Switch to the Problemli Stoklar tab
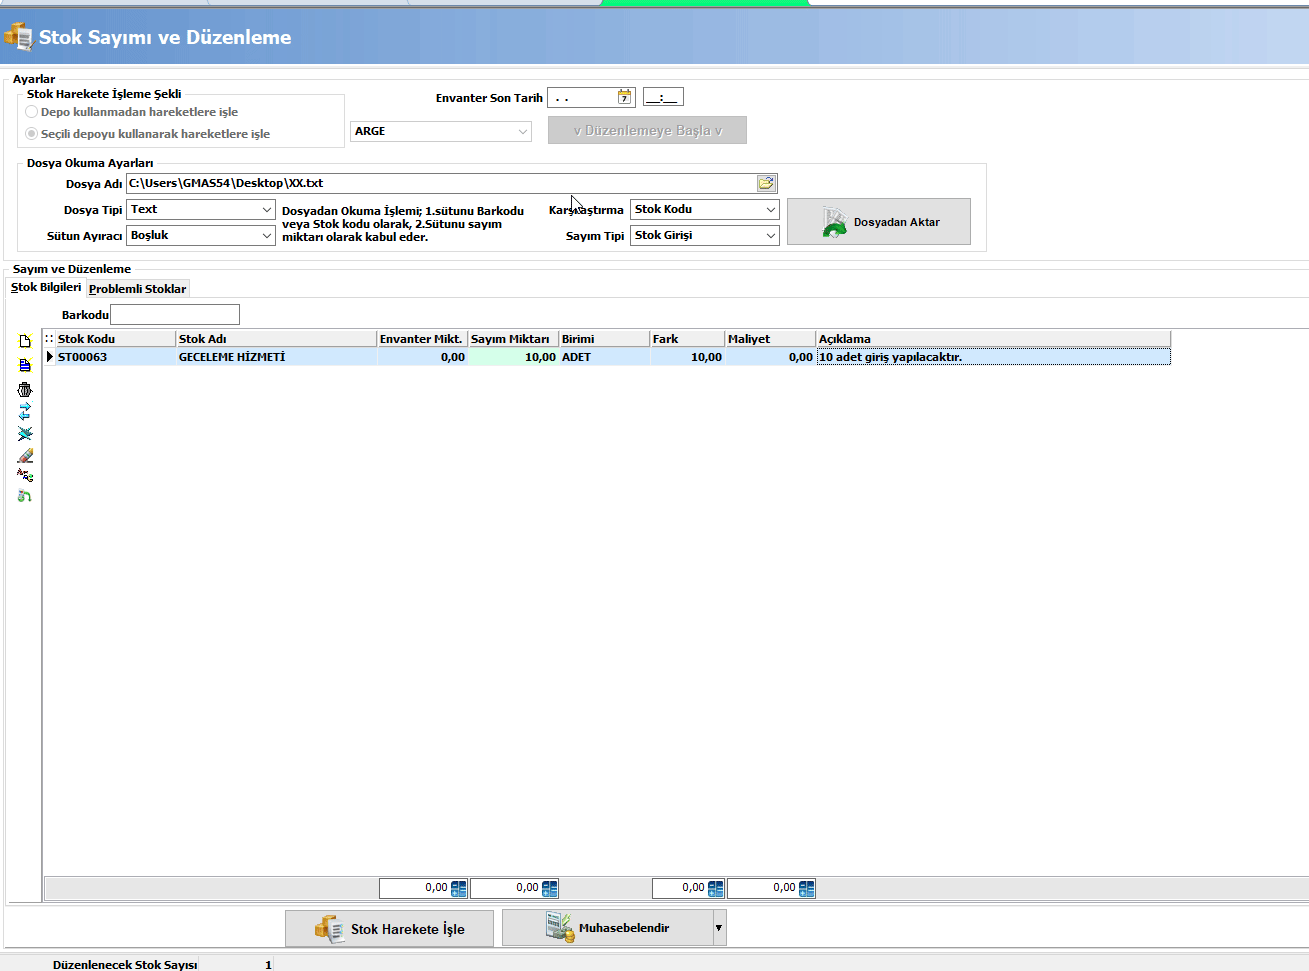 pyautogui.click(x=137, y=289)
